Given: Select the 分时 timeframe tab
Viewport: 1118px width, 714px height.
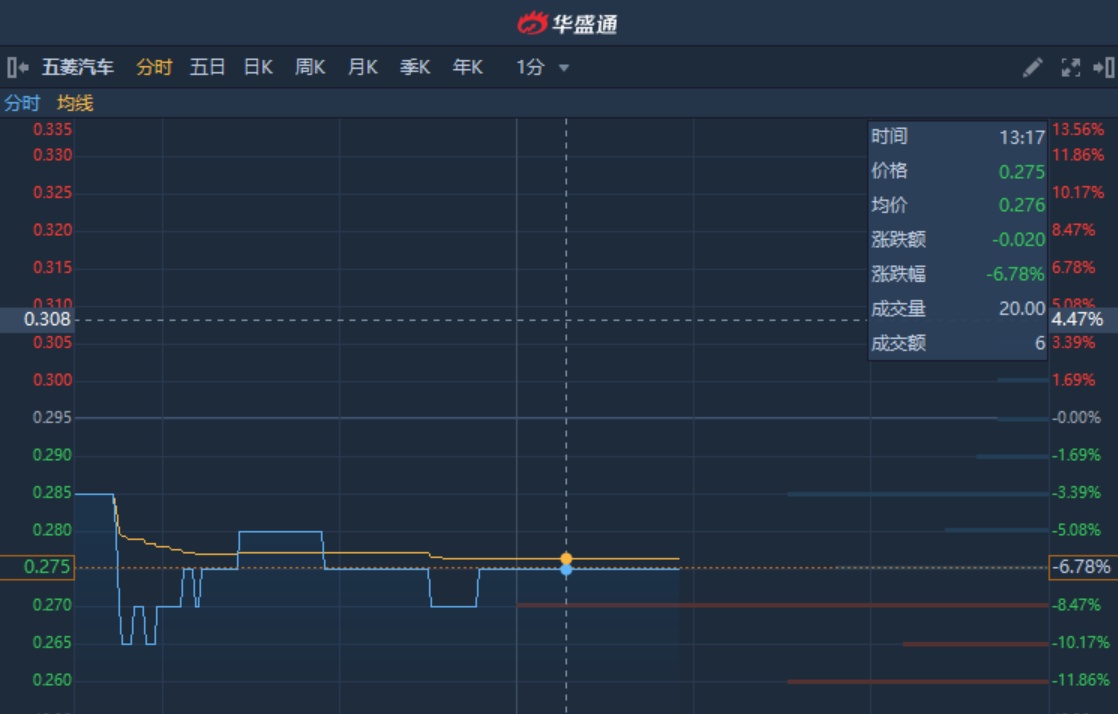Looking at the screenshot, I should pyautogui.click(x=155, y=68).
